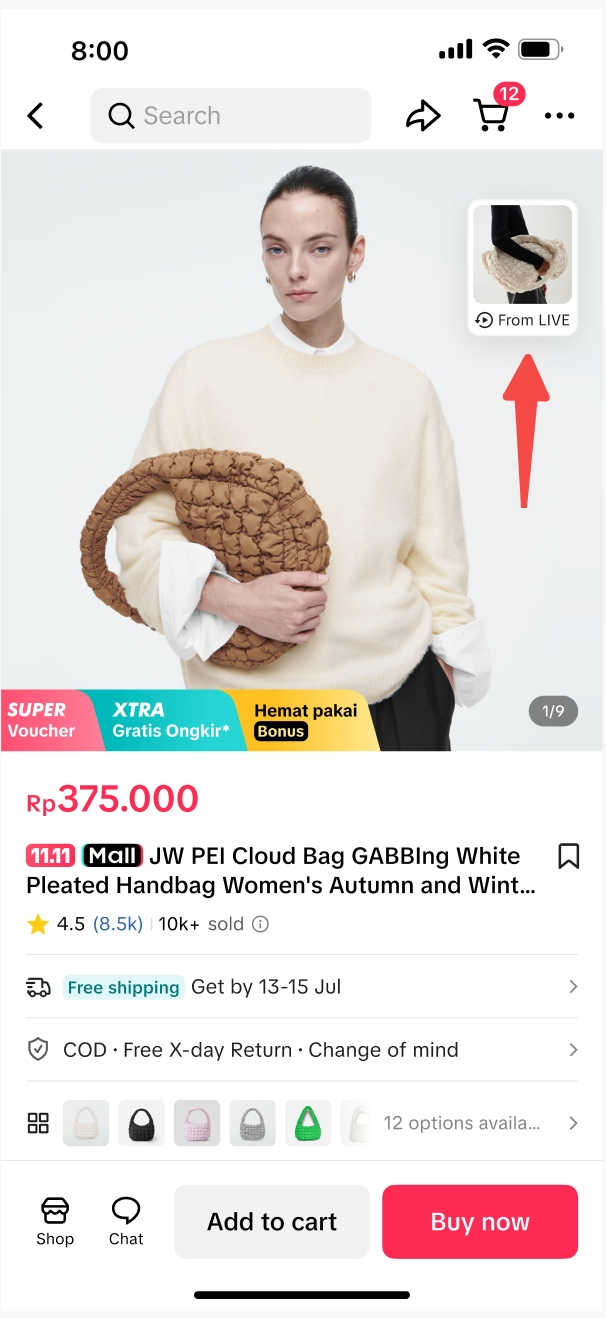Open the Shop storefront icon
This screenshot has height=1318, width=606.
pos(55,1221)
